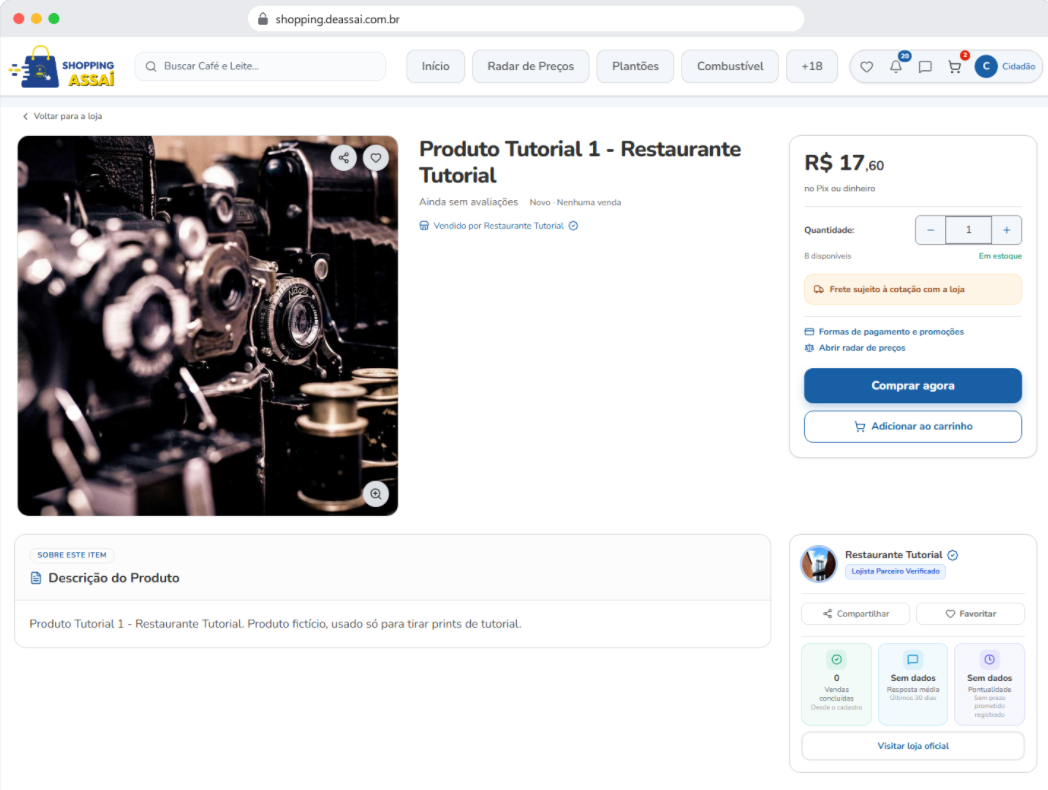Viewport: 1048px width, 790px height.
Task: Click the Resposta média stat card
Action: tap(913, 684)
